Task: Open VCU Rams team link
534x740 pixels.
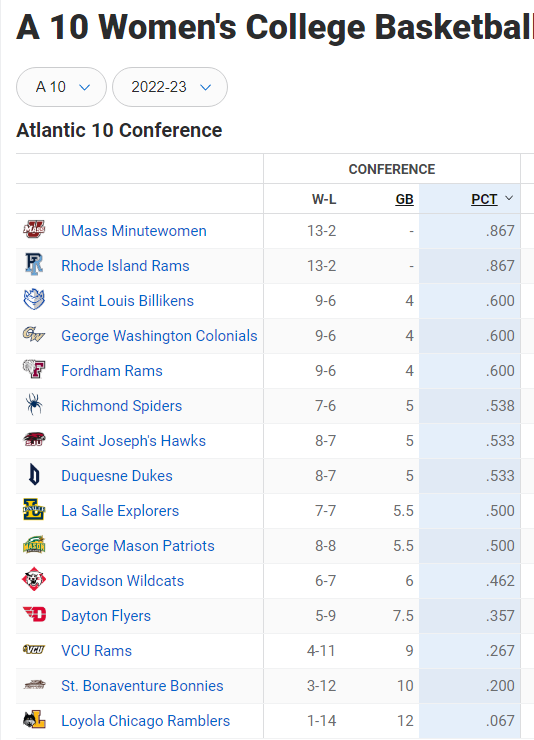Action: pos(96,650)
